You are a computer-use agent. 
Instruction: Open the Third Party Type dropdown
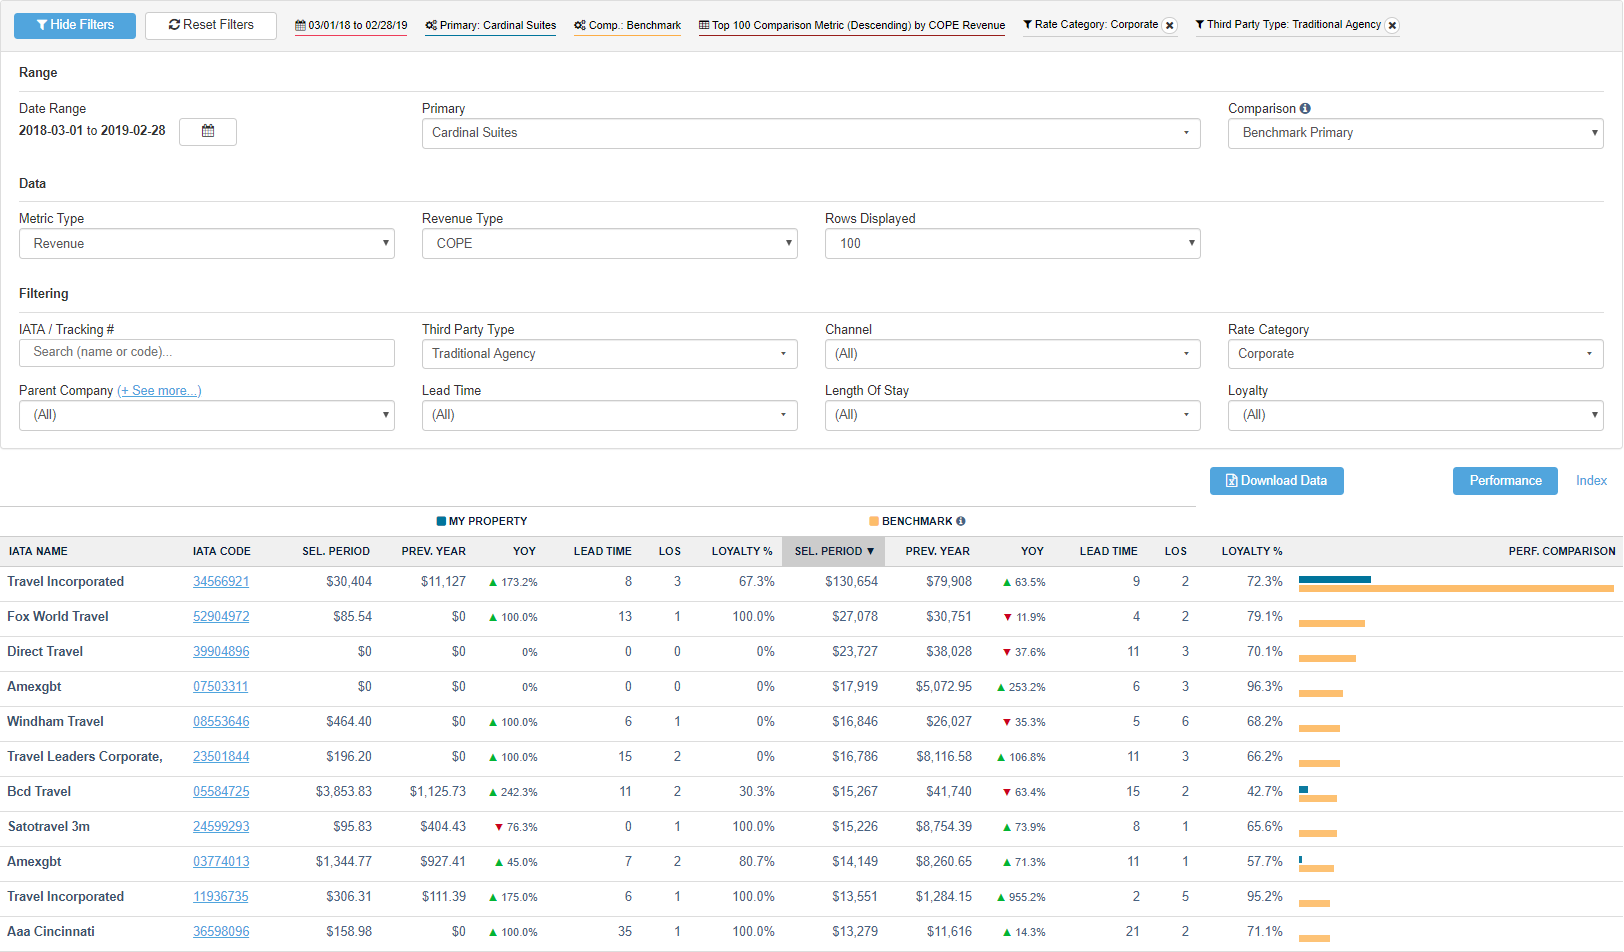[x=610, y=354]
